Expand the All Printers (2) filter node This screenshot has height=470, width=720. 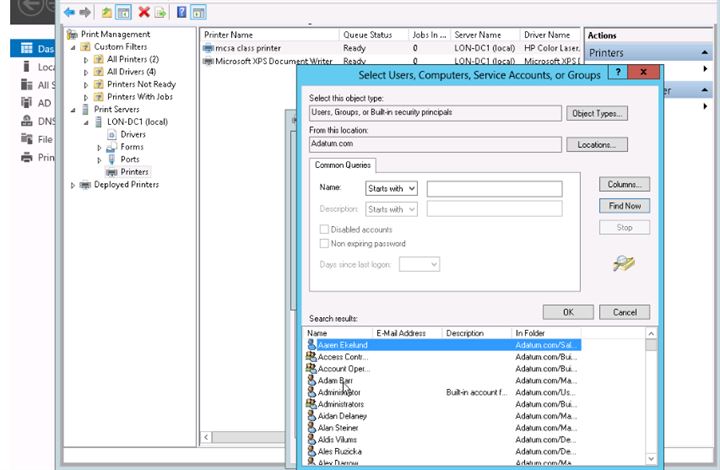pyautogui.click(x=86, y=60)
